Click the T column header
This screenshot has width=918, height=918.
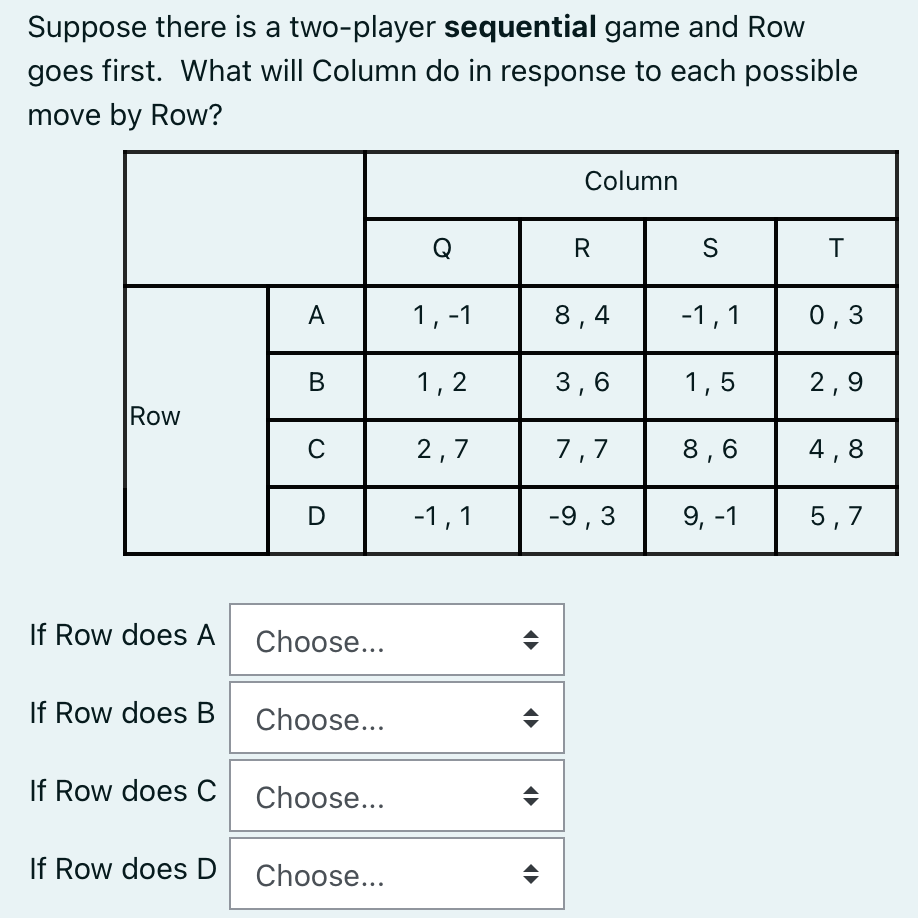click(836, 252)
